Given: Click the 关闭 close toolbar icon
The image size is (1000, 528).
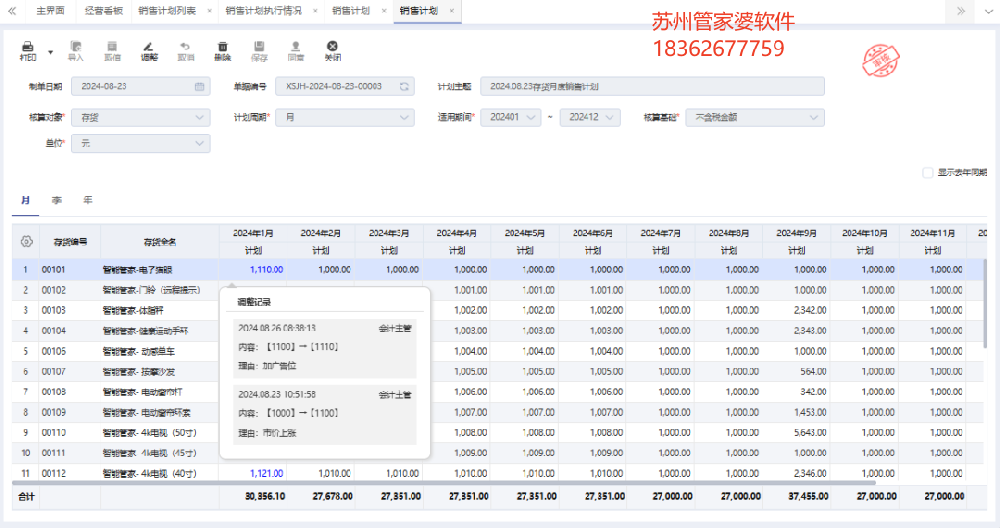Looking at the screenshot, I should pos(332,47).
